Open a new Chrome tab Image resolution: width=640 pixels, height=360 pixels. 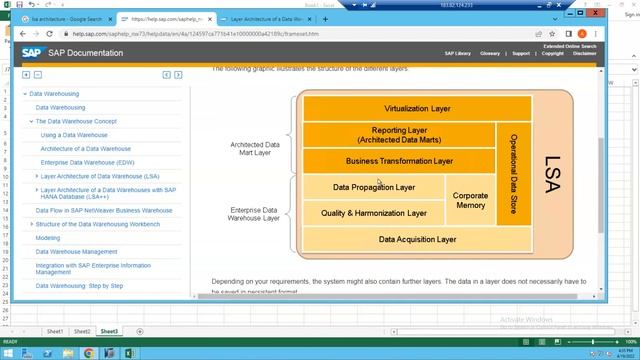click(x=325, y=19)
